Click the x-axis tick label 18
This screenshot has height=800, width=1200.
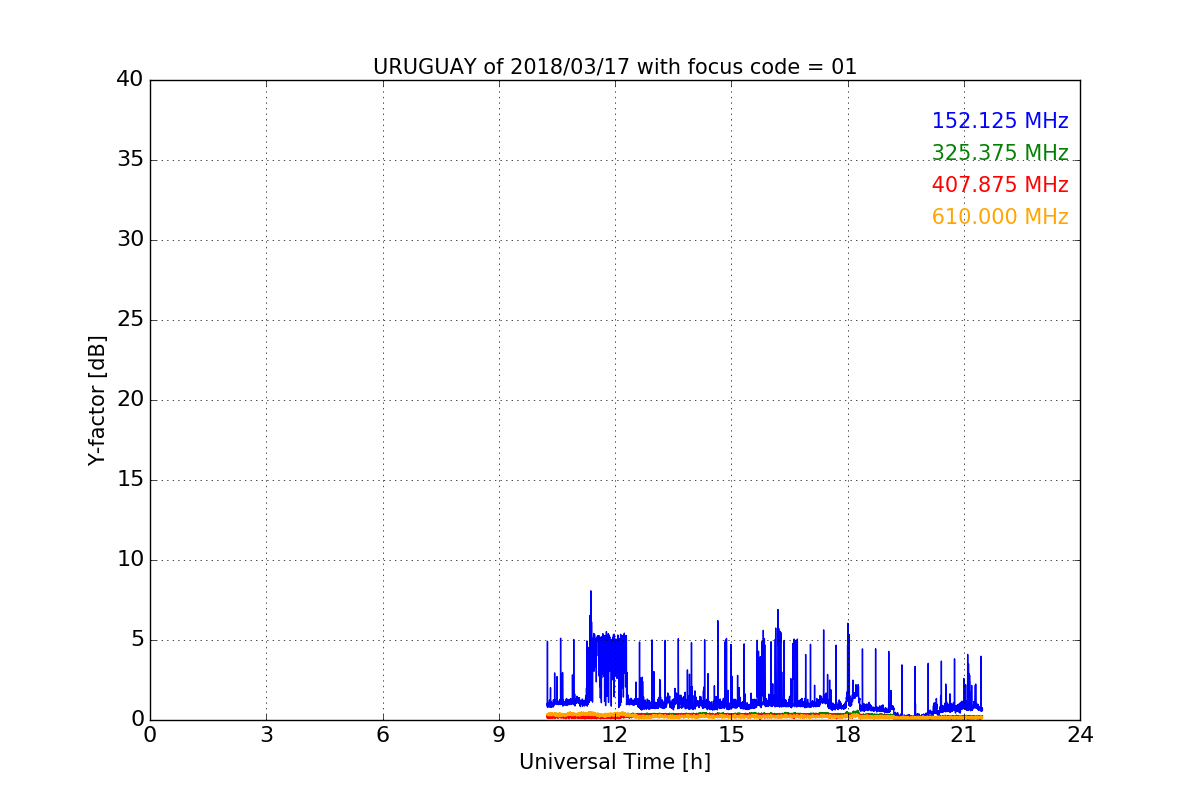848,735
